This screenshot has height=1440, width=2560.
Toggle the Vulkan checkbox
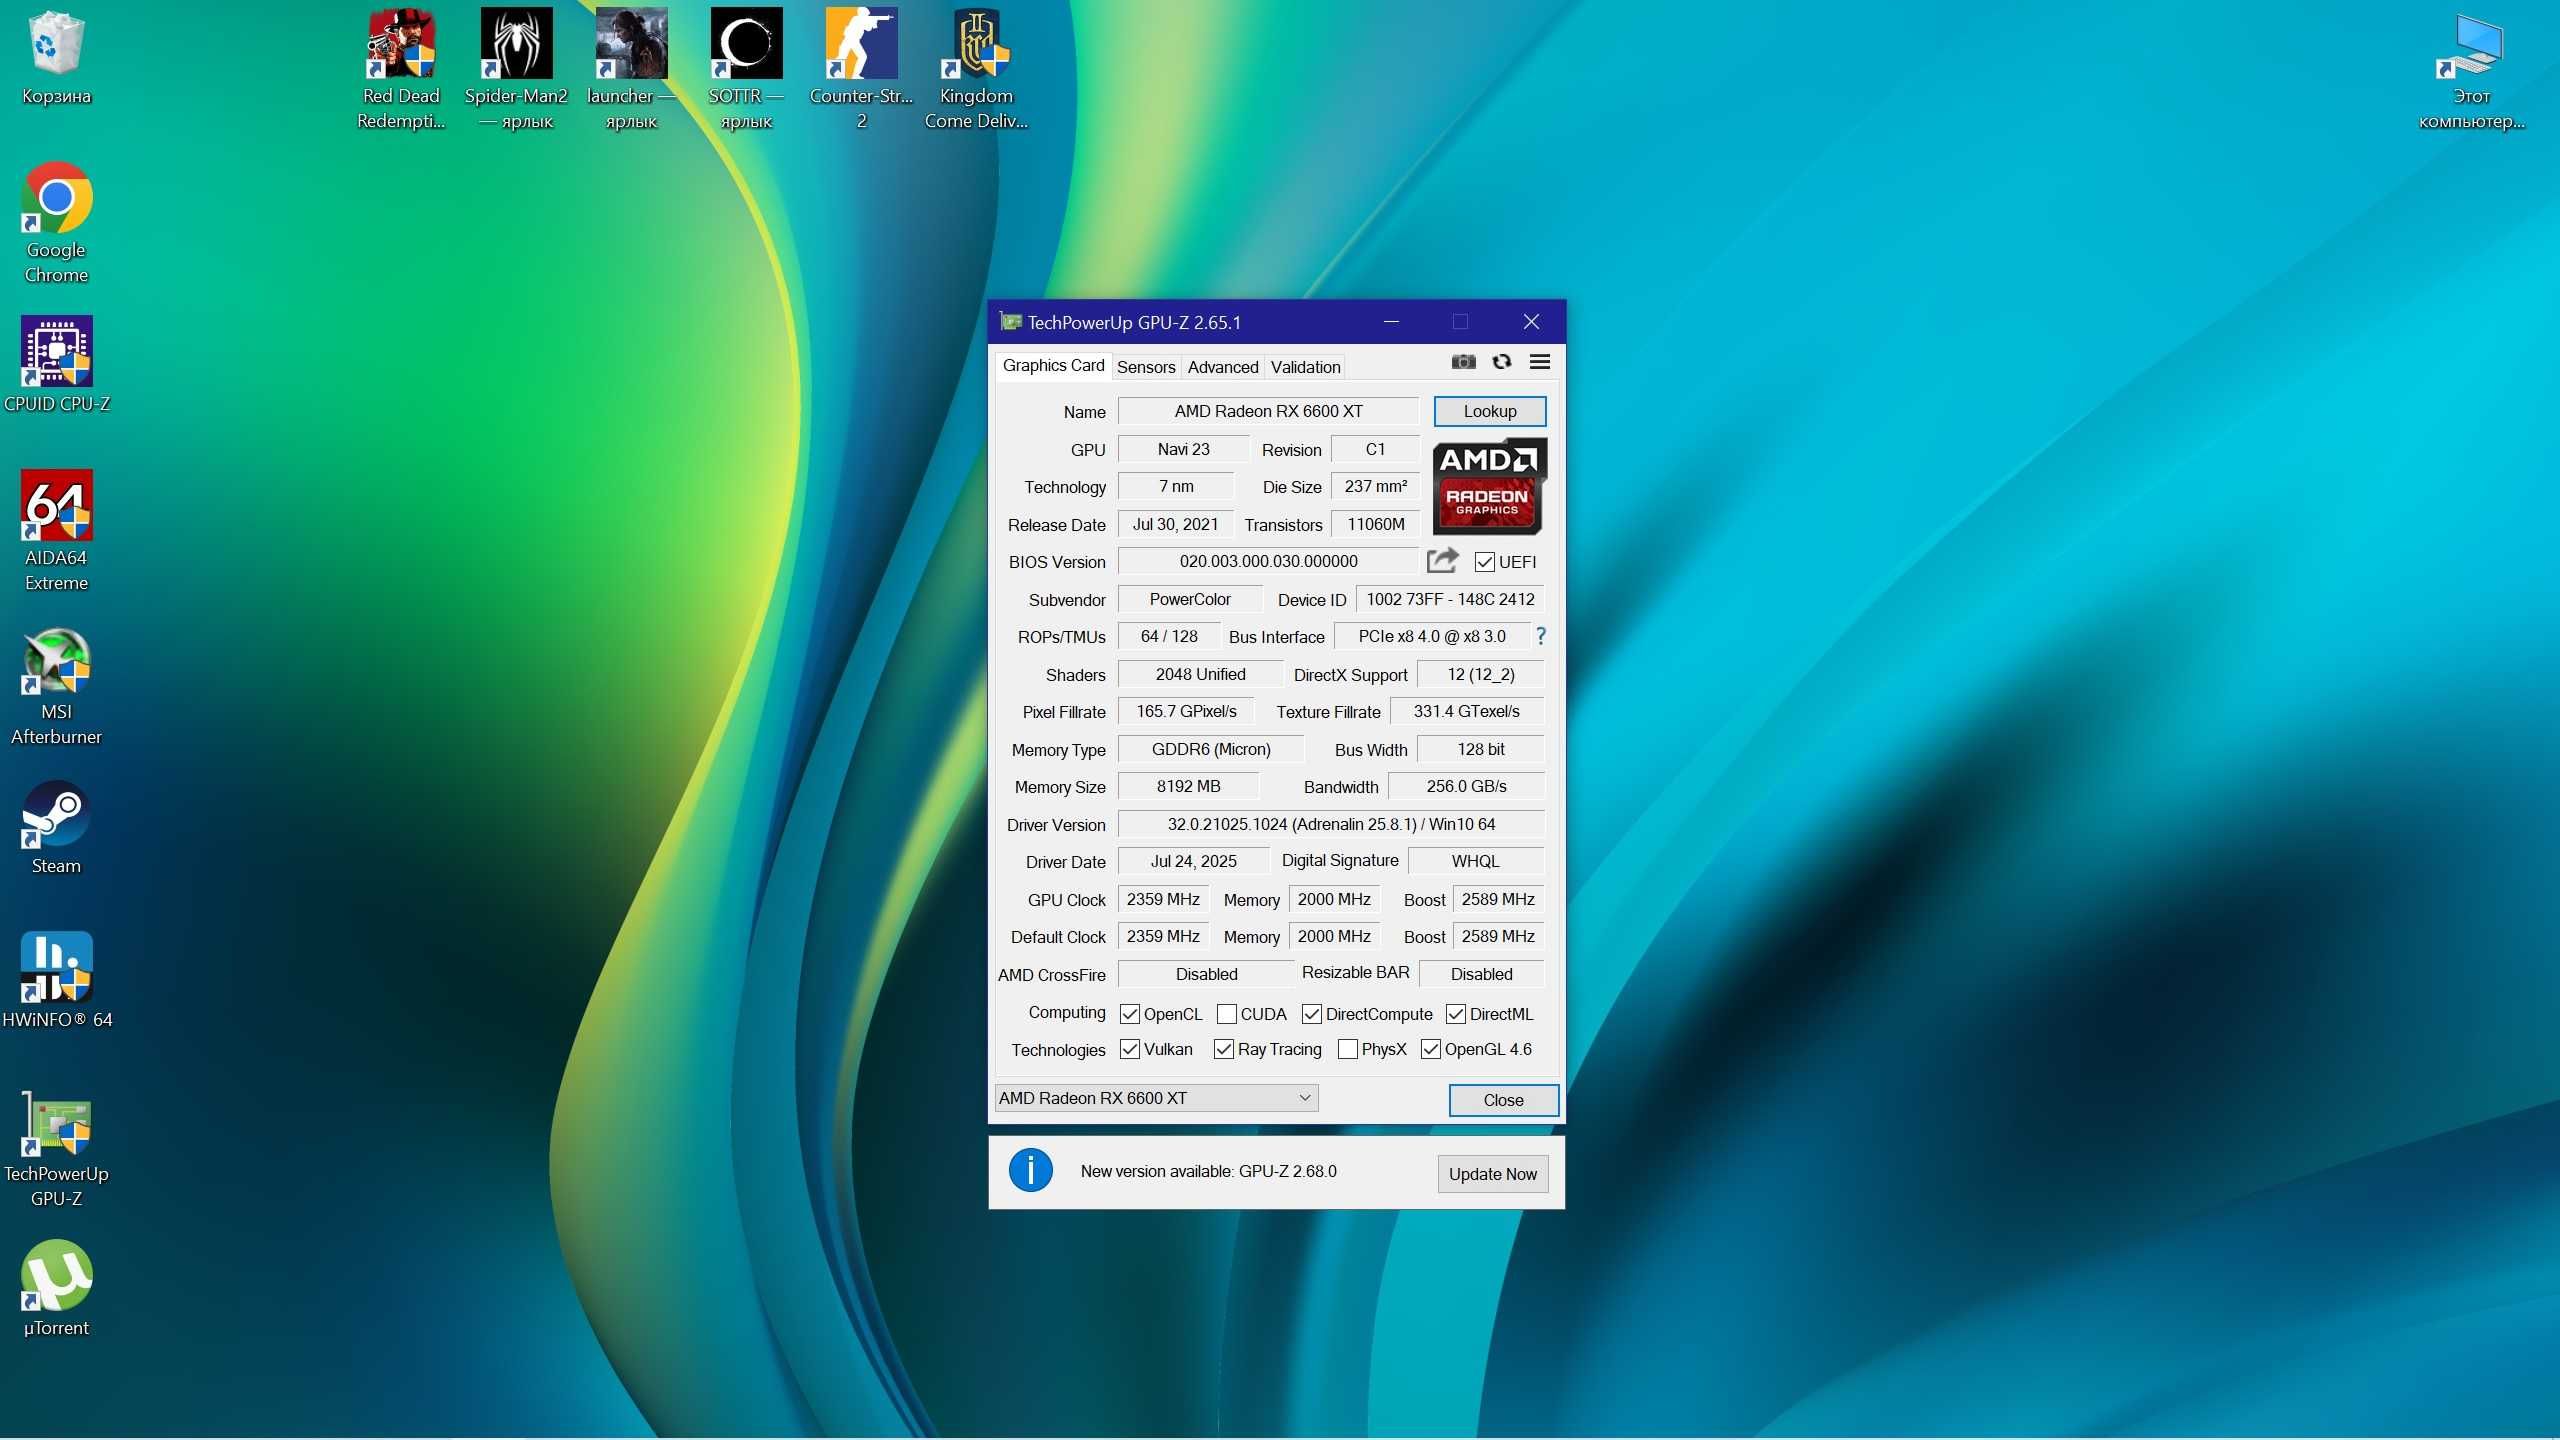pyautogui.click(x=1130, y=1049)
